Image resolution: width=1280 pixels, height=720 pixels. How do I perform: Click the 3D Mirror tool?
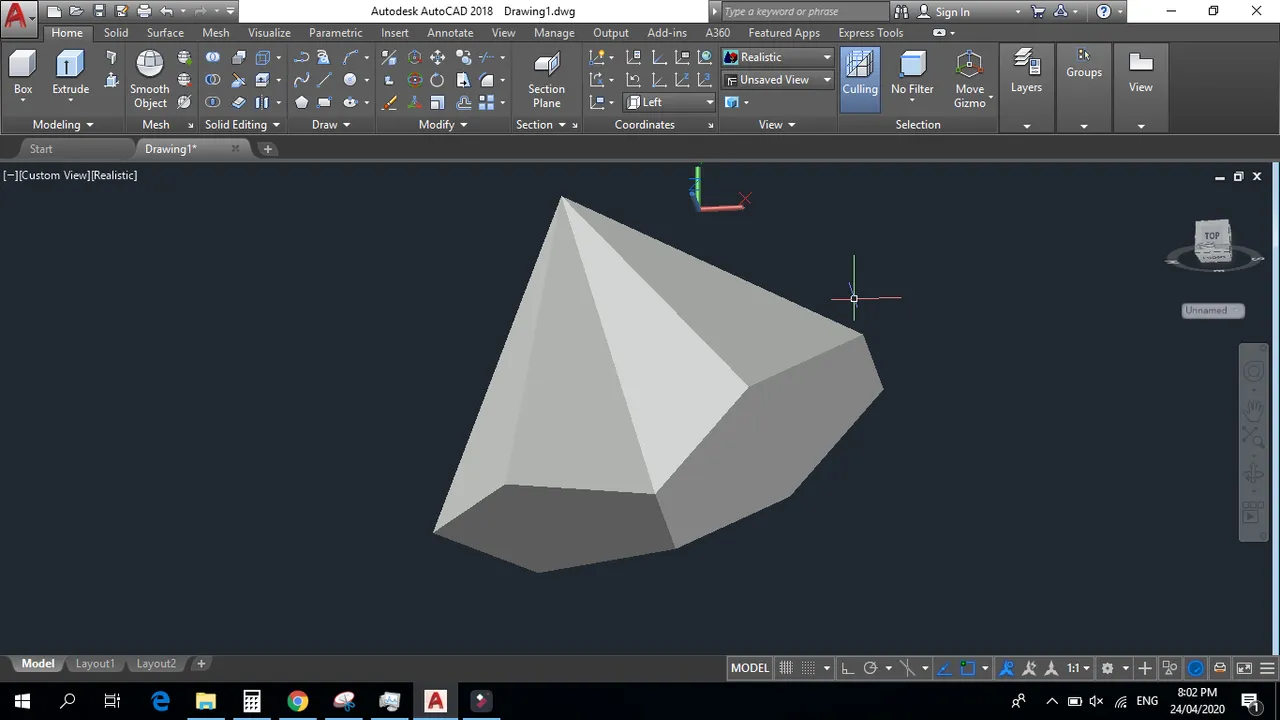pos(390,57)
